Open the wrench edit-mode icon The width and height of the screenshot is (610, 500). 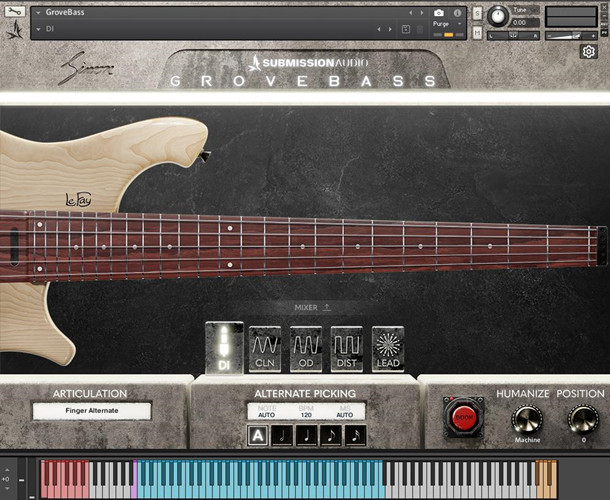[x=14, y=11]
